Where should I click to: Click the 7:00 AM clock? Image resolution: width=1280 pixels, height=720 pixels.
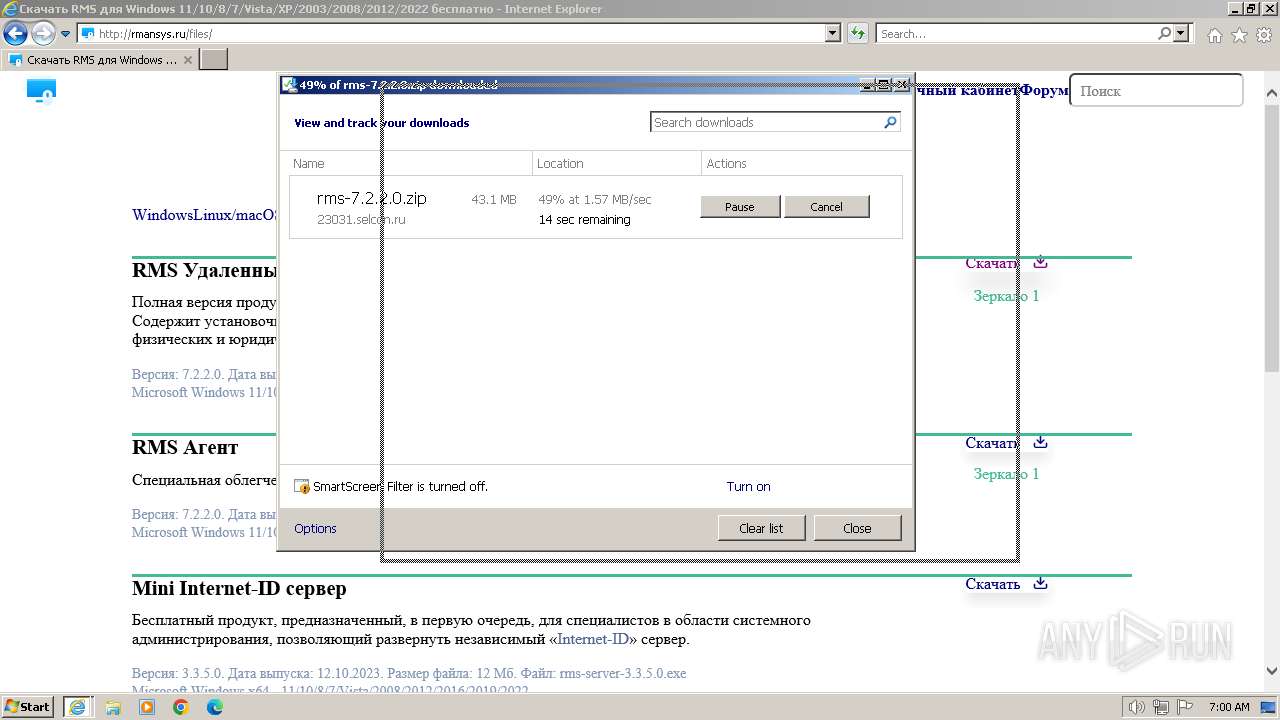(x=1229, y=707)
